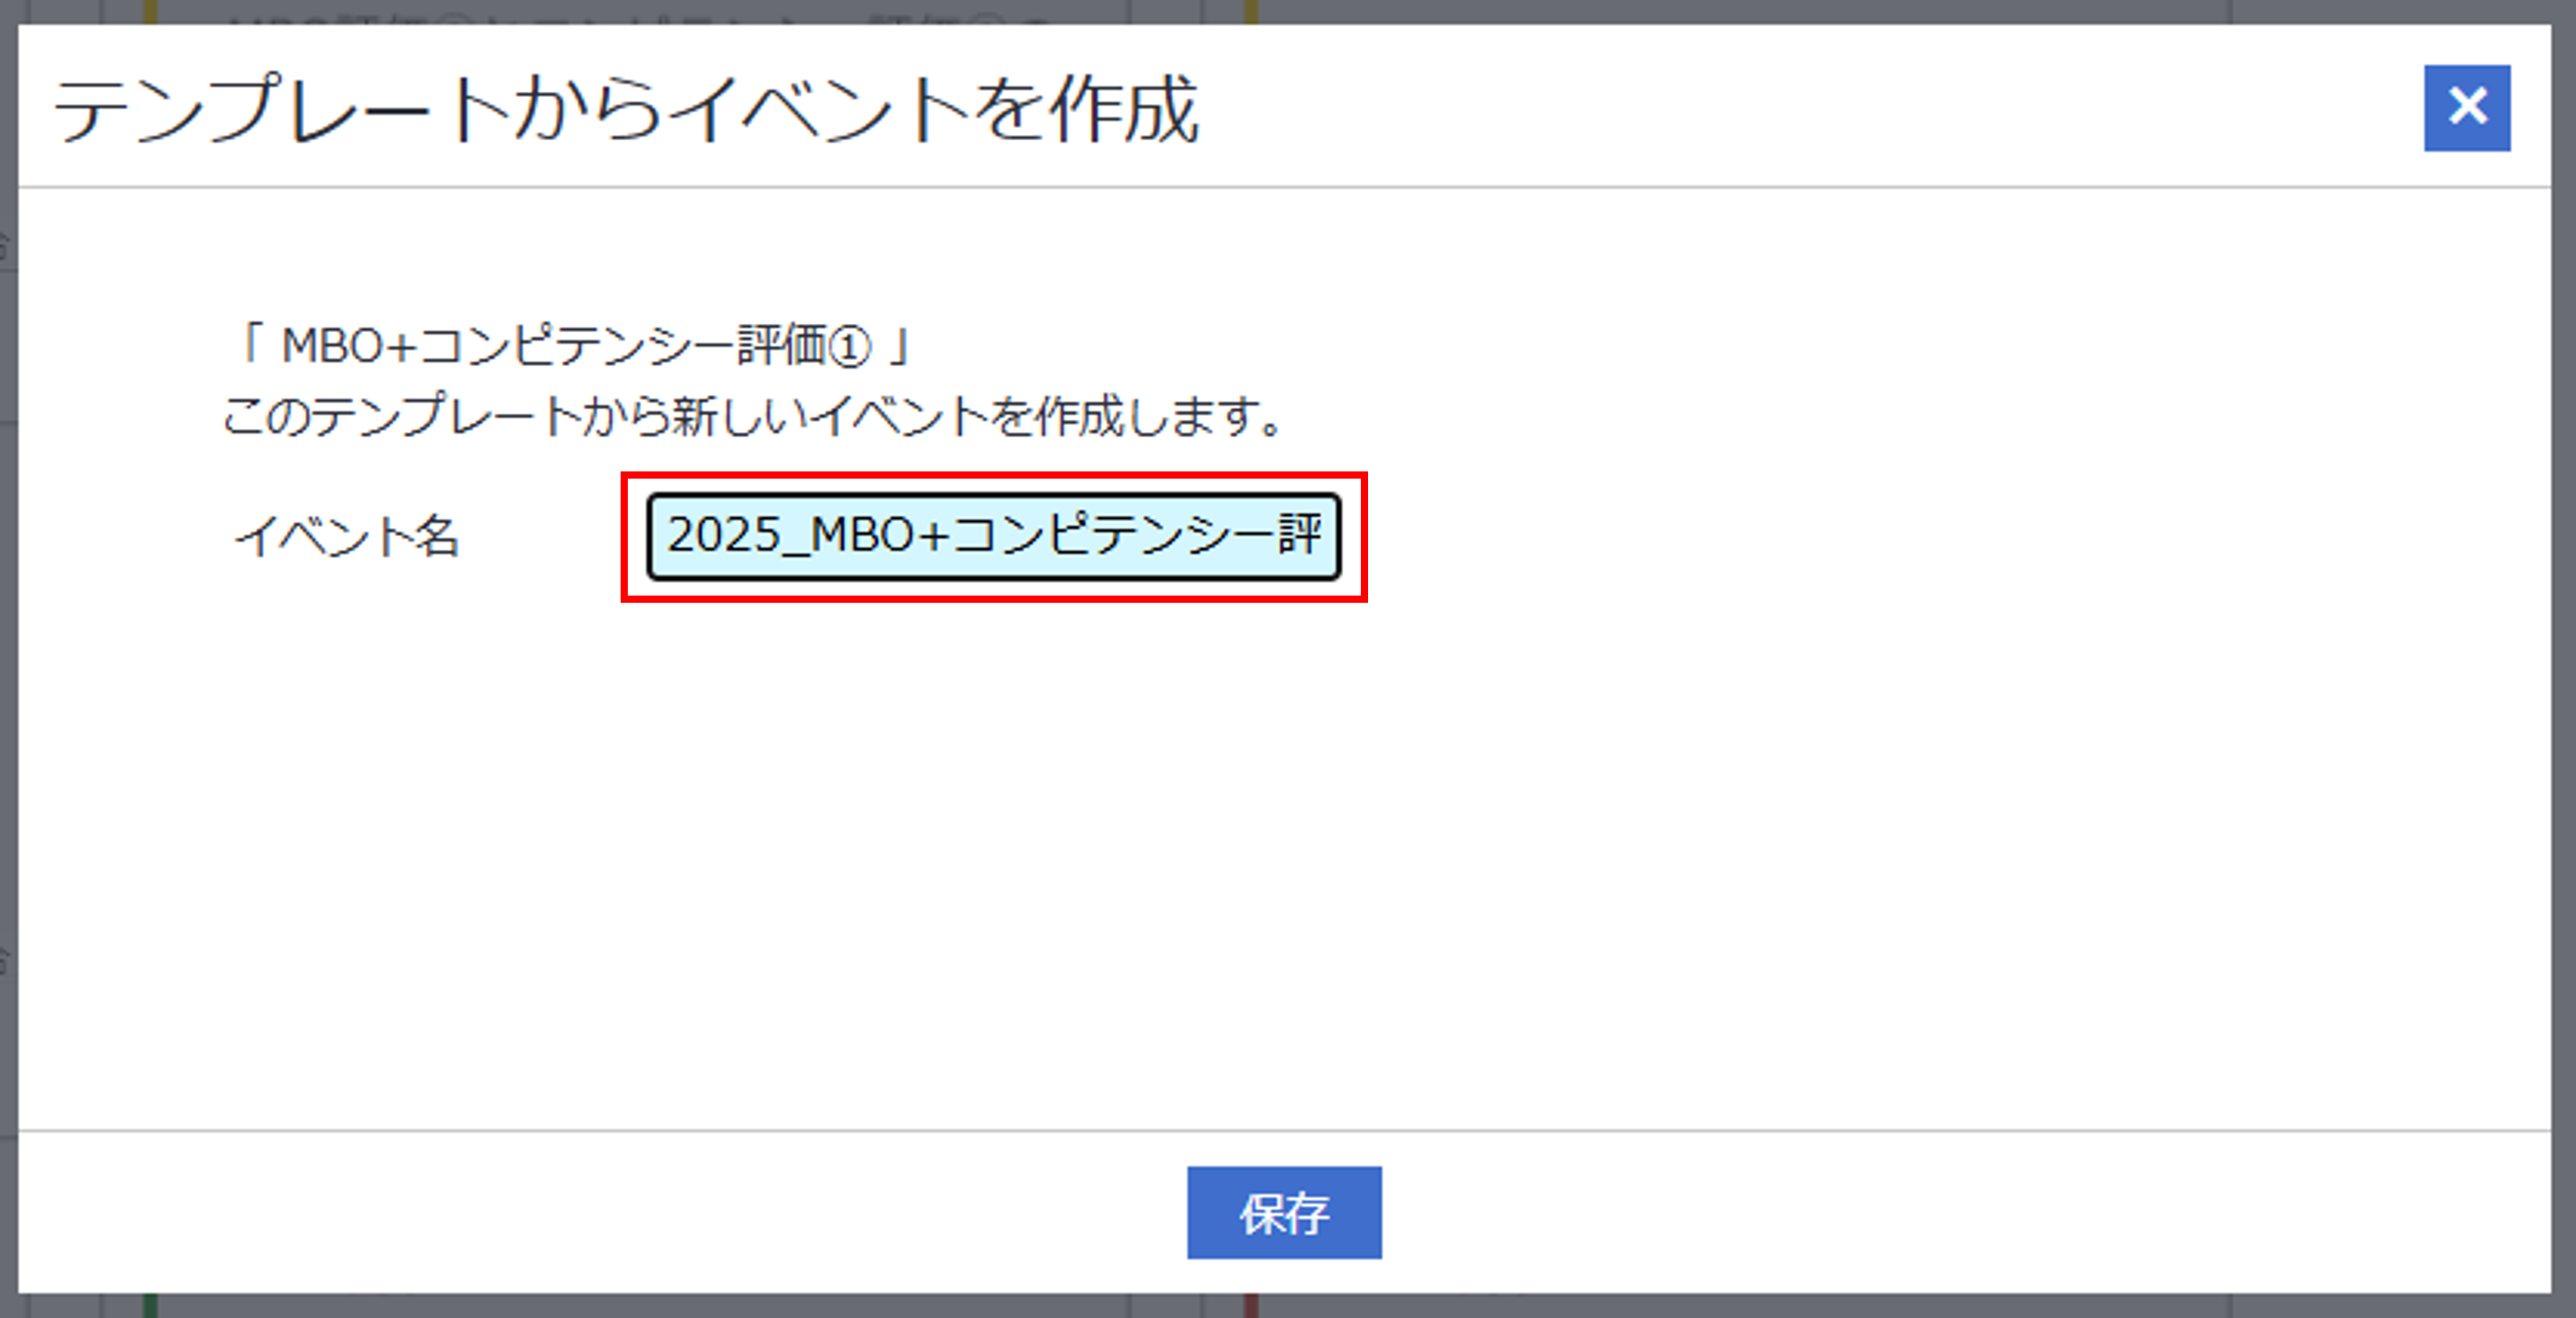This screenshot has height=1318, width=2576.
Task: Select the dialog title テンプレートからイベントを作成
Action: click(x=626, y=108)
